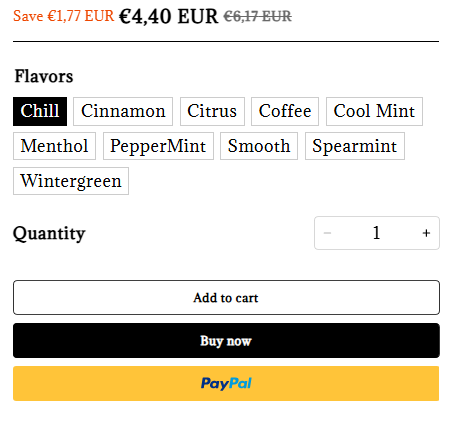The width and height of the screenshot is (463, 421).
Task: Pick the Citrus flavor option
Action: (212, 111)
